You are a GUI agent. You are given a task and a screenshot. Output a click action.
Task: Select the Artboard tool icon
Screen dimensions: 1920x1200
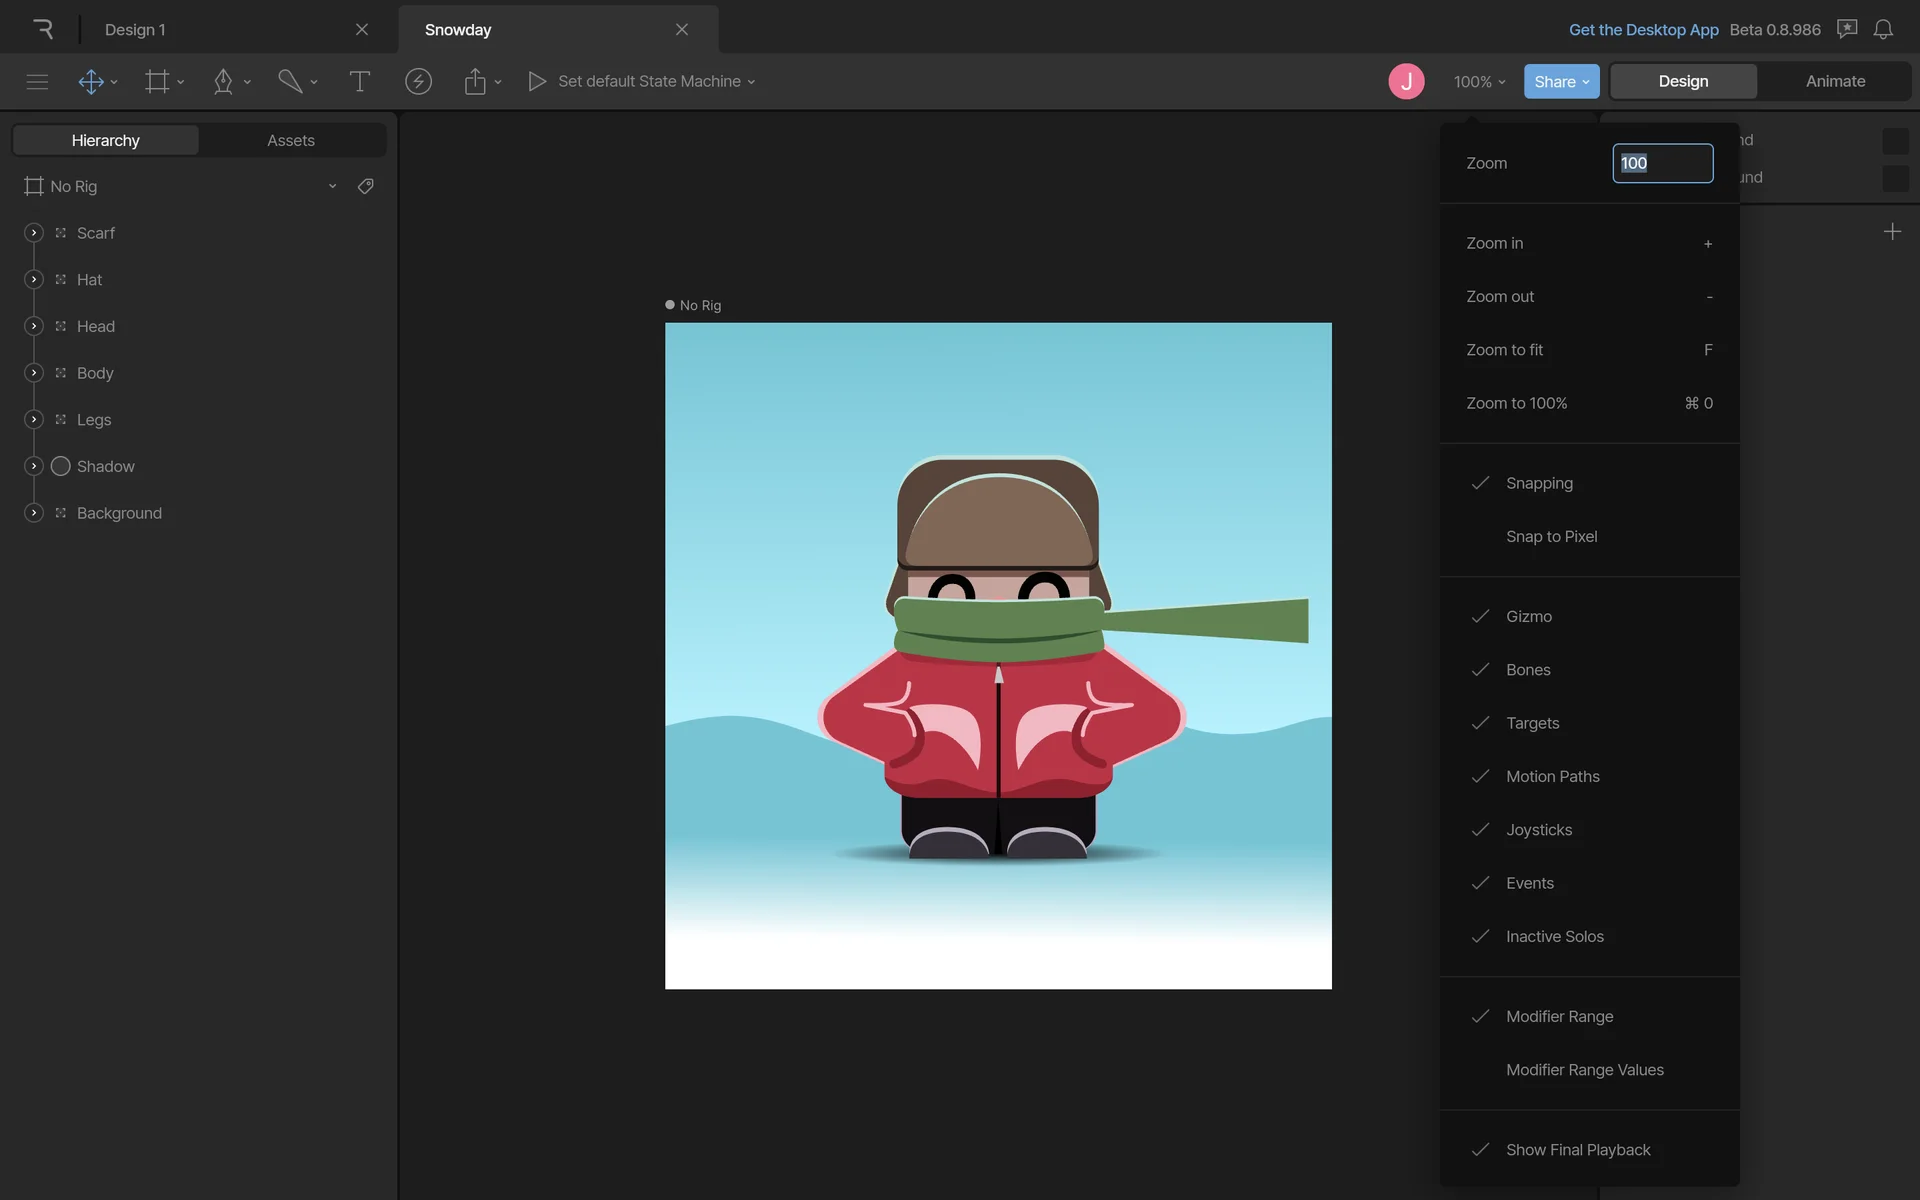(157, 82)
